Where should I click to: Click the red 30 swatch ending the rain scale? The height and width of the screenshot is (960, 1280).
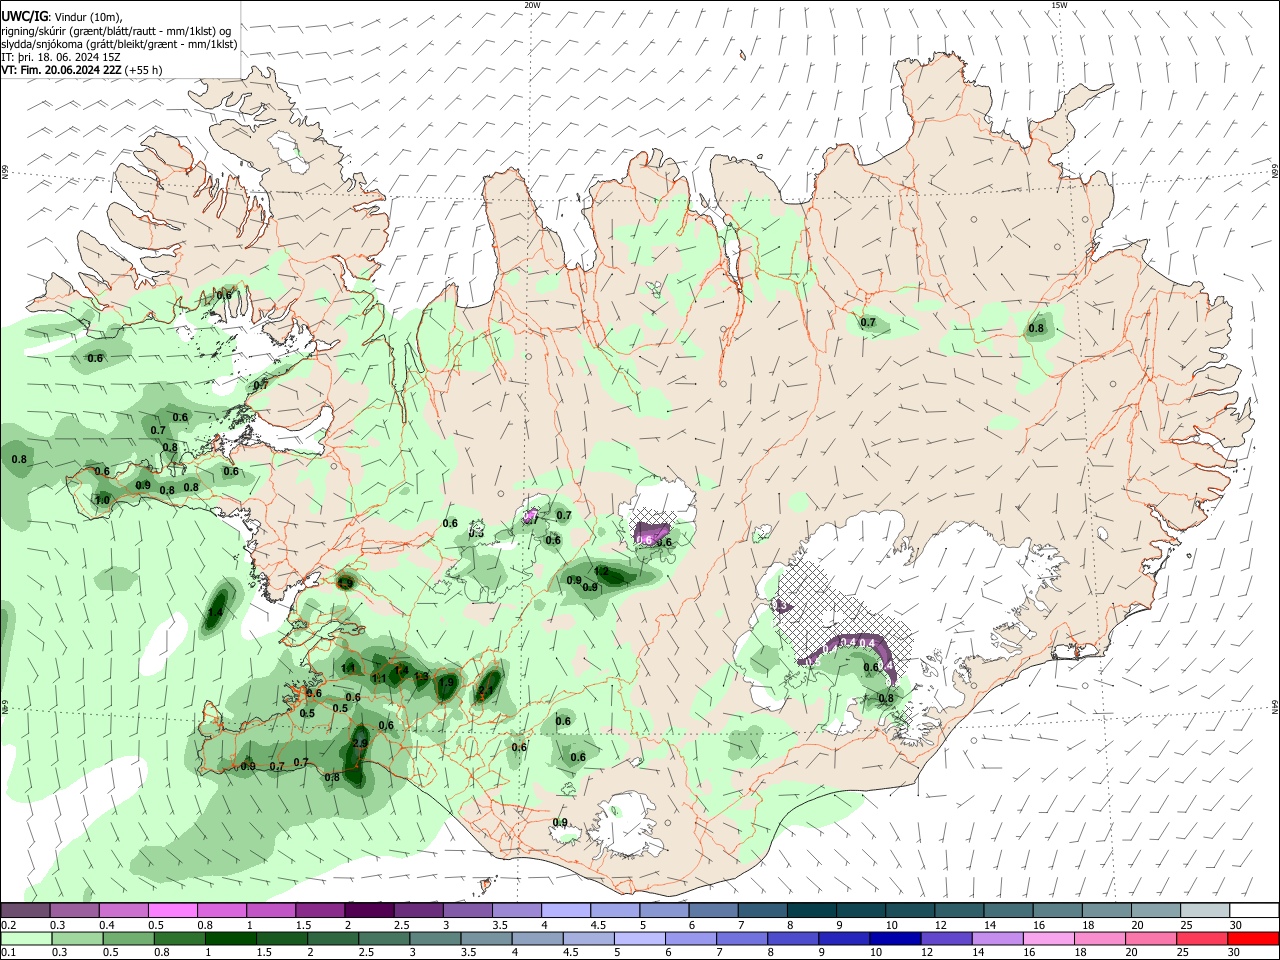pos(1253,938)
